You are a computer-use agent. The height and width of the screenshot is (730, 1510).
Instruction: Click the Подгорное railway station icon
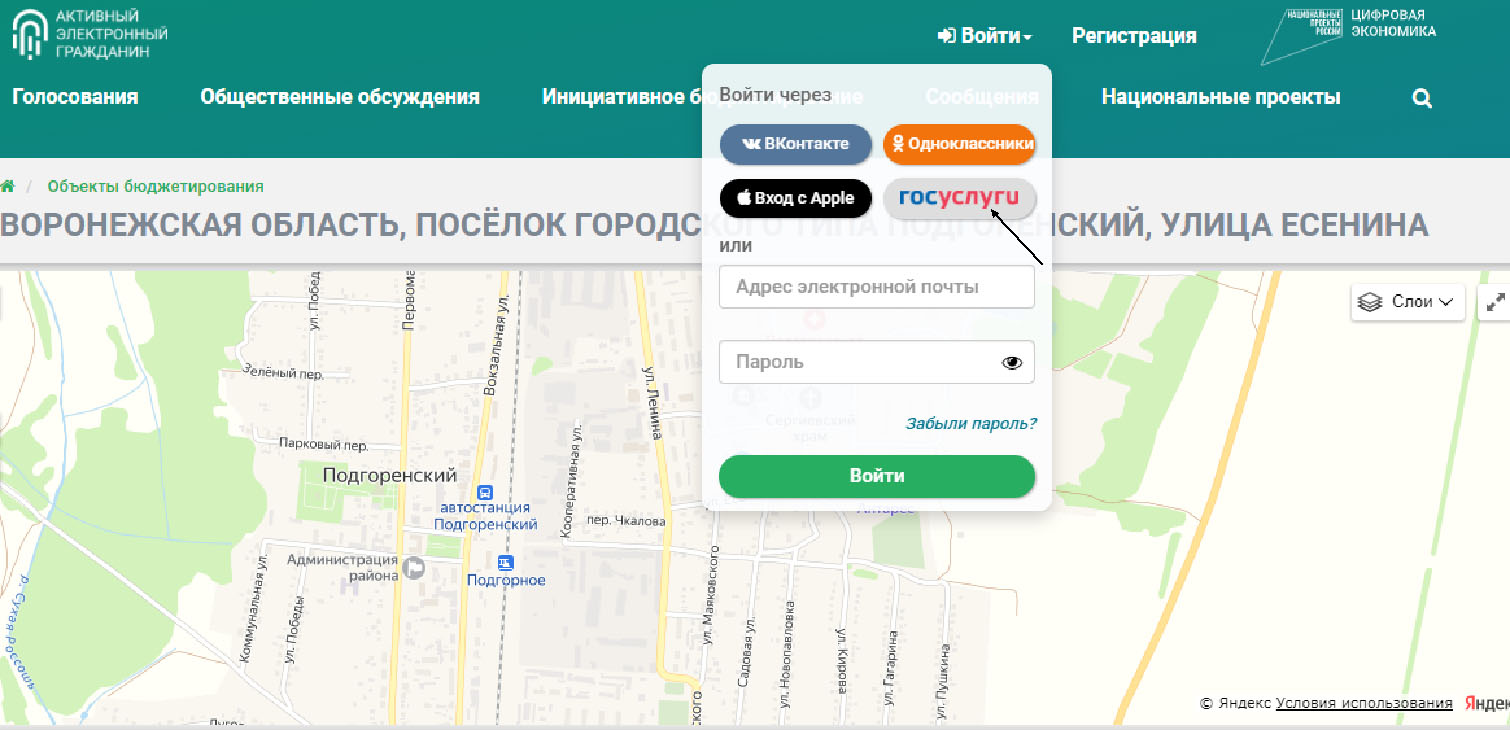[506, 562]
